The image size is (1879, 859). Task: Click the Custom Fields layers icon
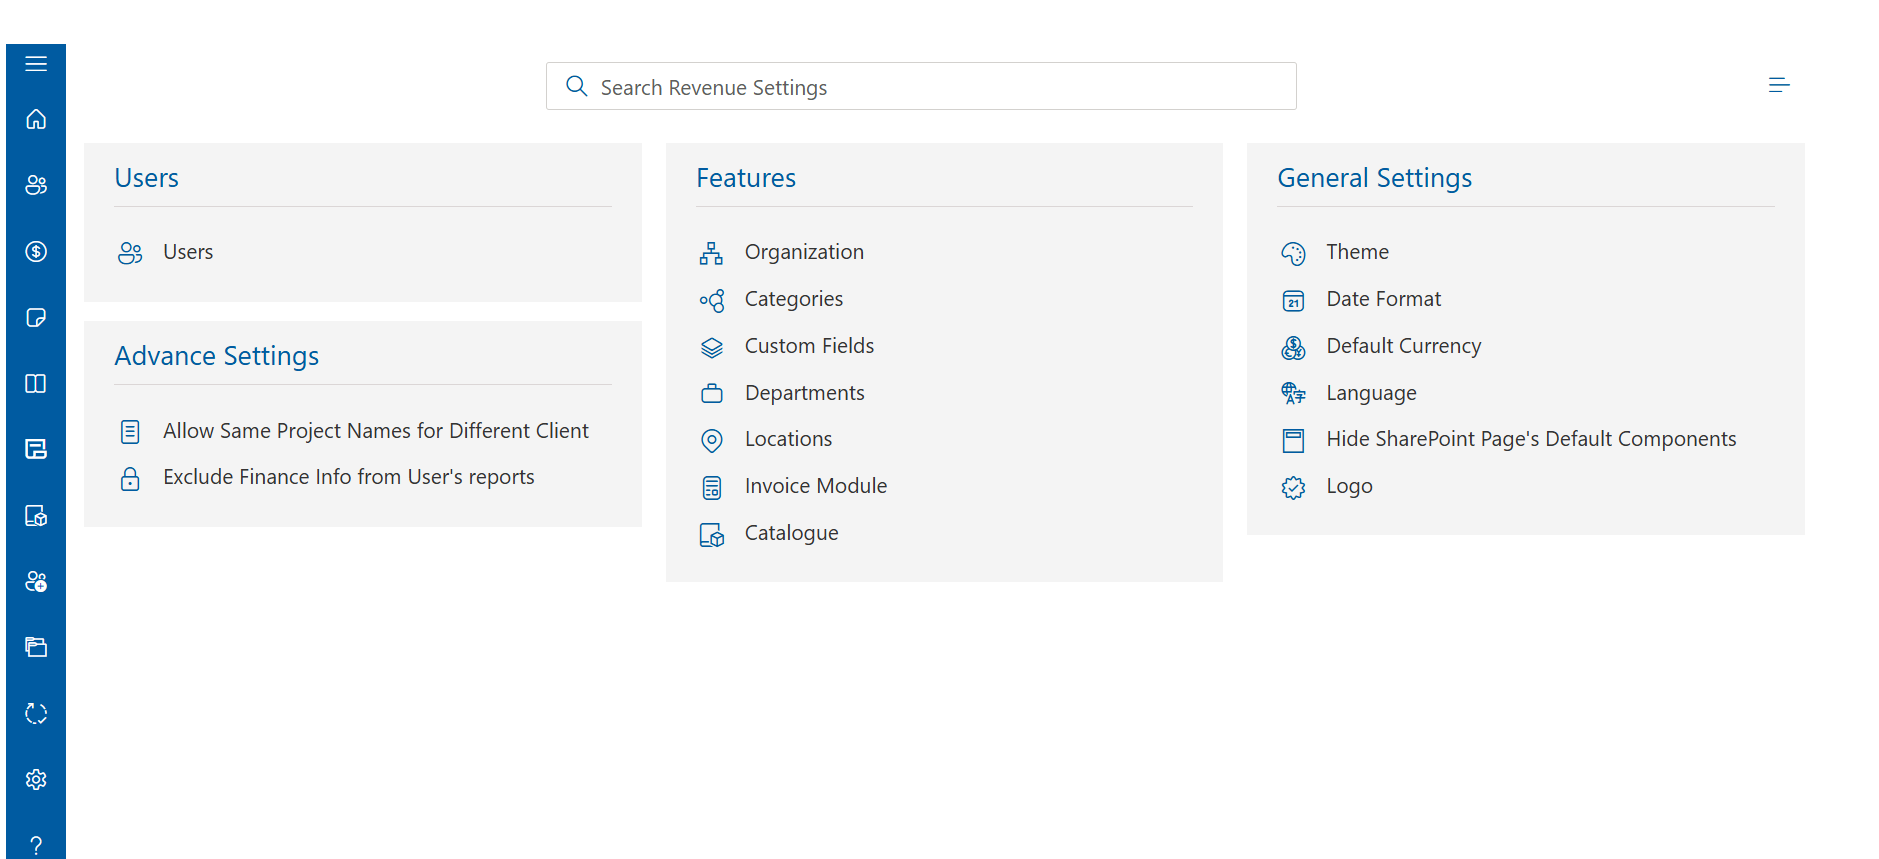[711, 347]
